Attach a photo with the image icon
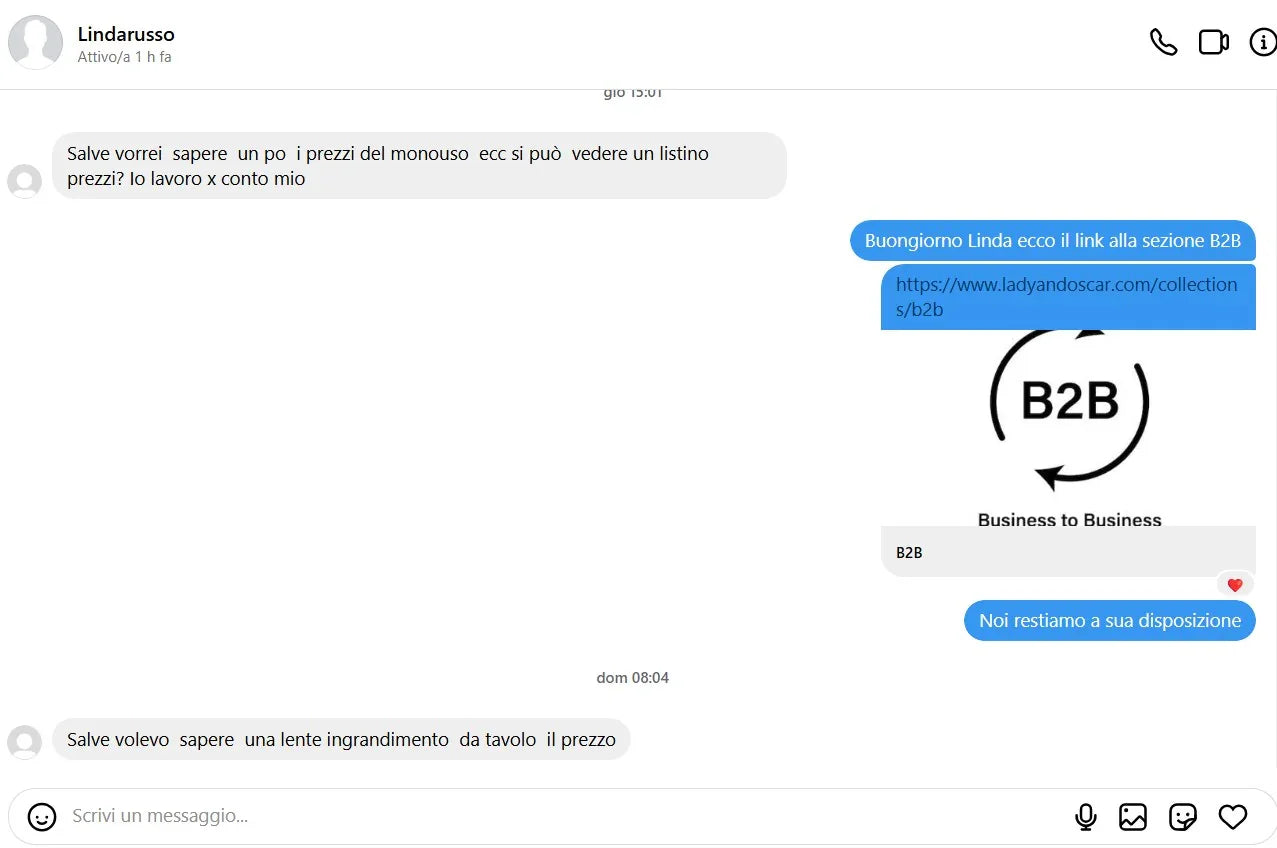The image size is (1277, 848). coord(1133,816)
